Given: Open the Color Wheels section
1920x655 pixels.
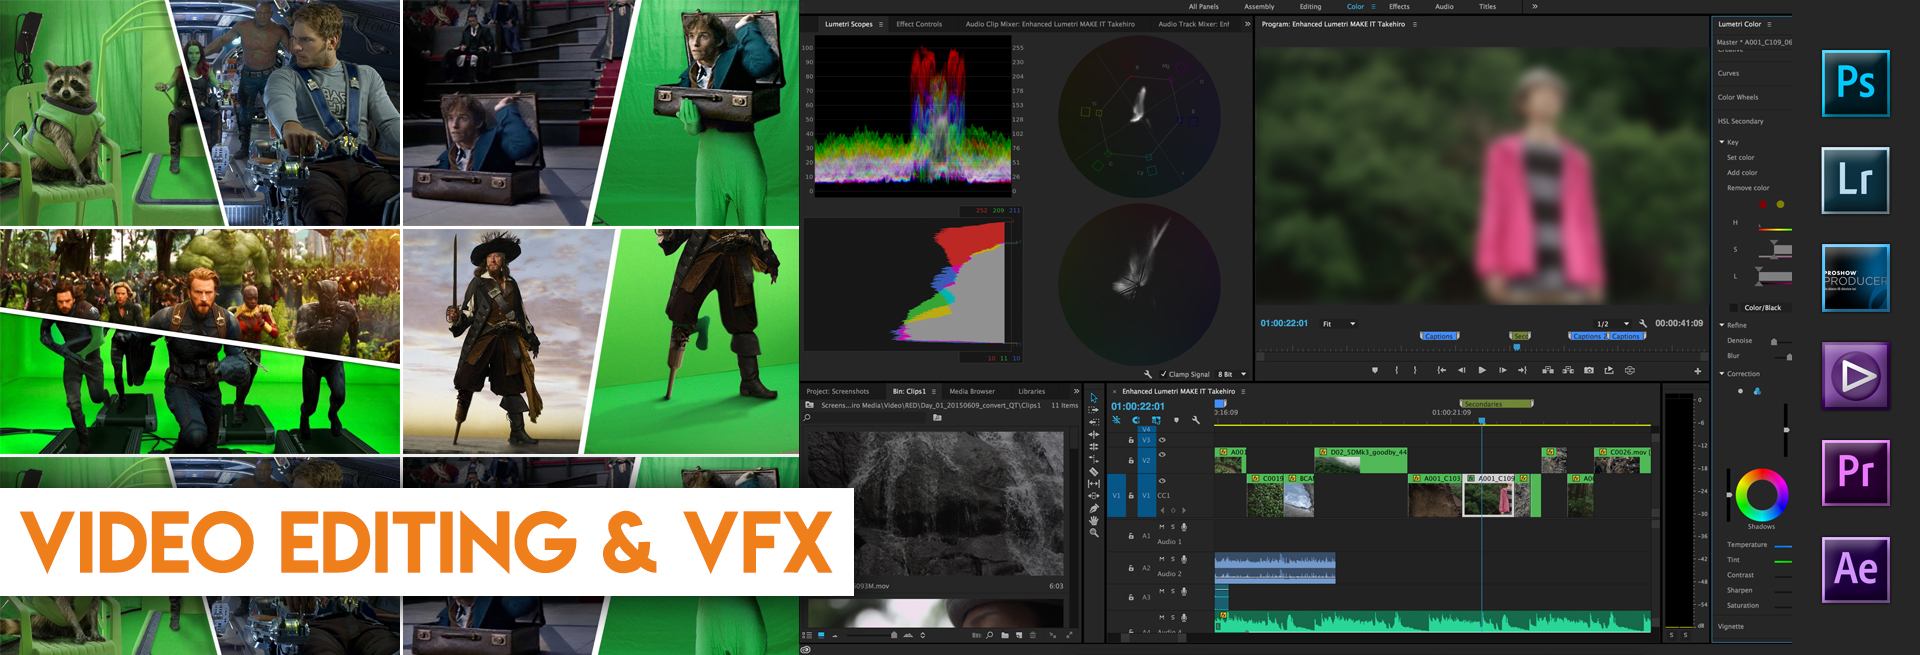Looking at the screenshot, I should pos(1738,97).
